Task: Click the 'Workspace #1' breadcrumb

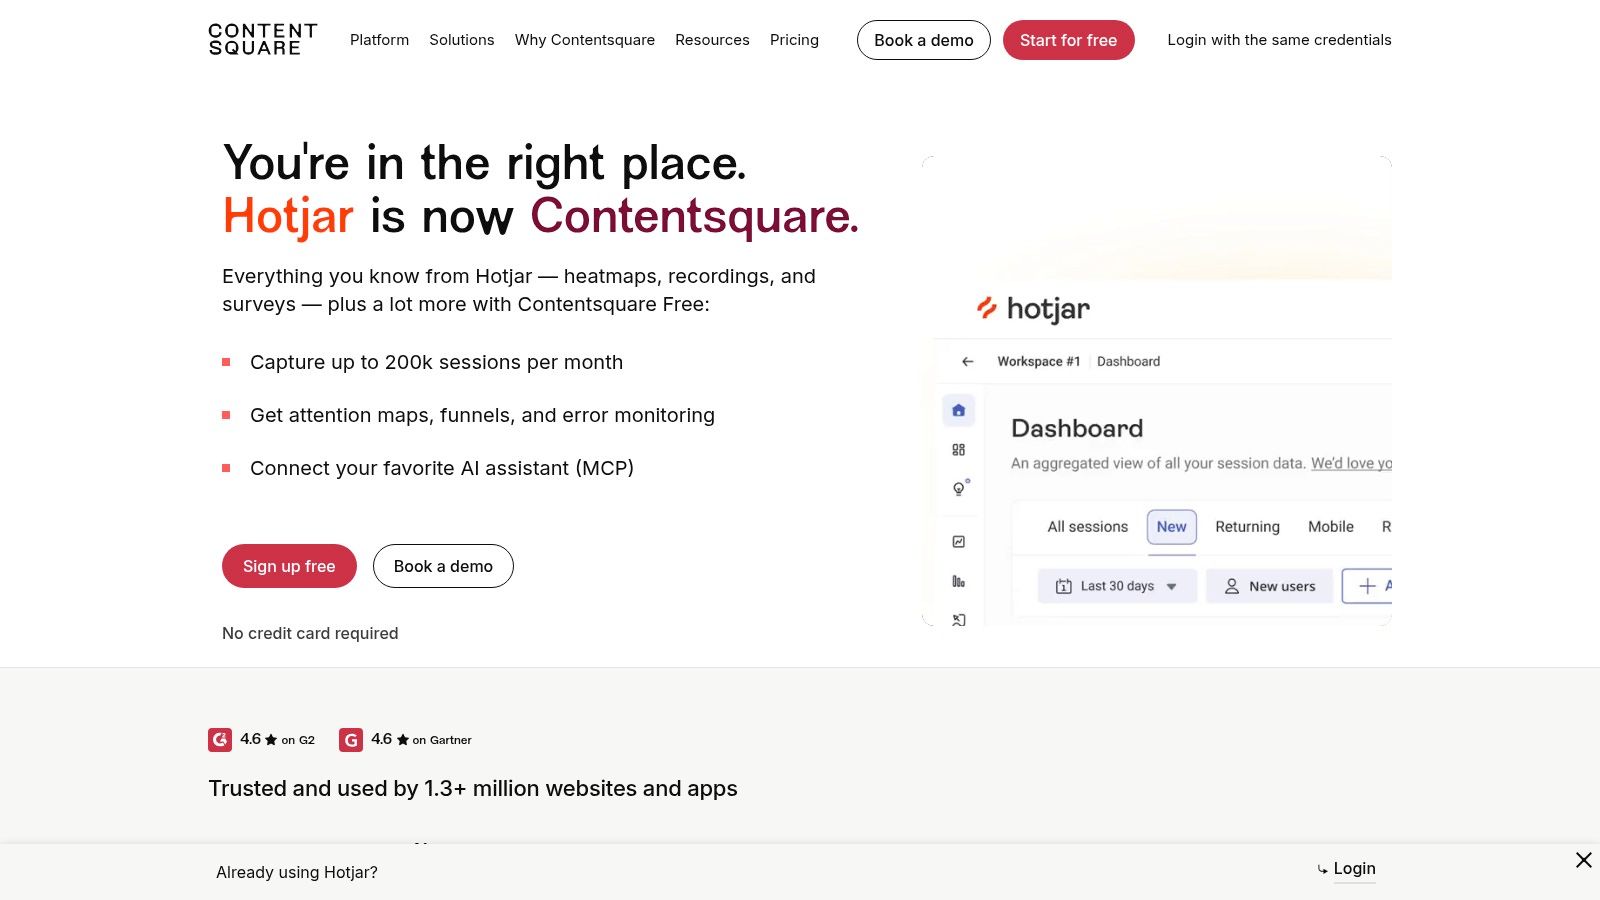Action: [1038, 362]
